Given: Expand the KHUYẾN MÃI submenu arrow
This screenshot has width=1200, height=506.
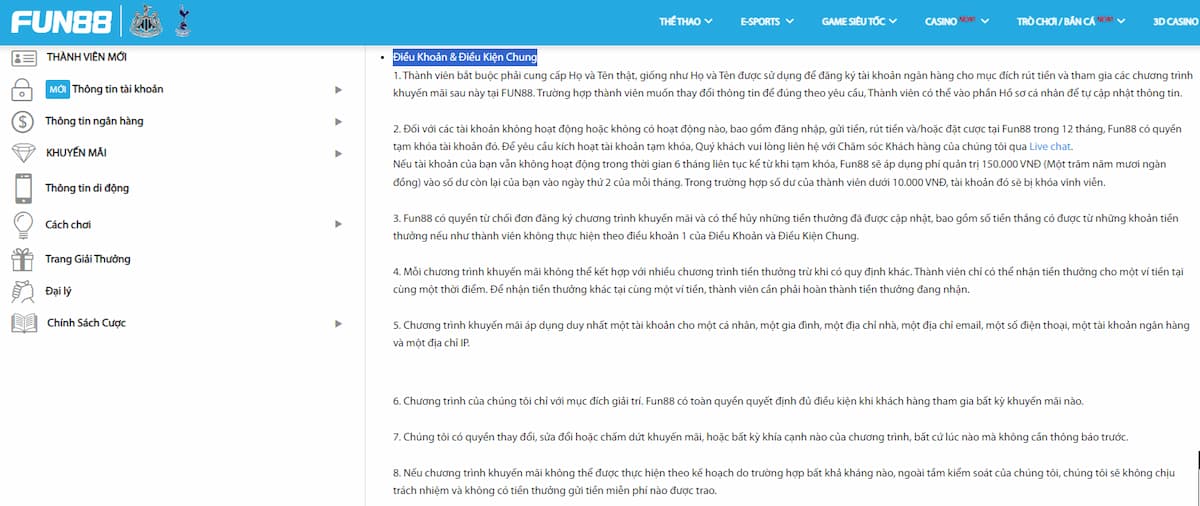Looking at the screenshot, I should [x=338, y=153].
